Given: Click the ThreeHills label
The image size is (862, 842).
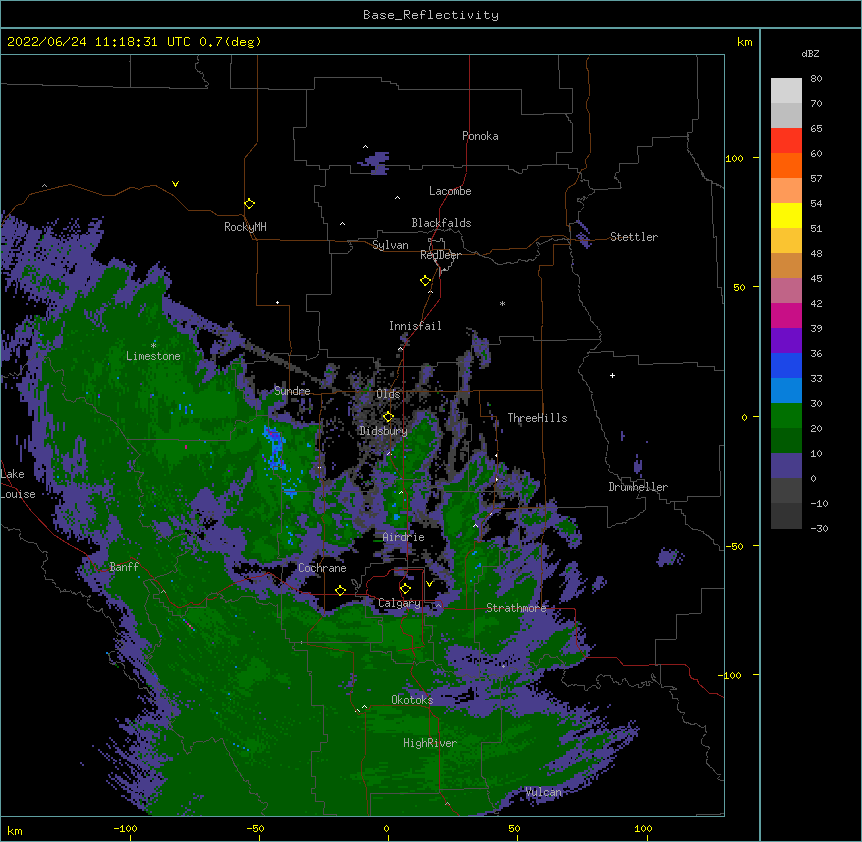Looking at the screenshot, I should point(537,418).
